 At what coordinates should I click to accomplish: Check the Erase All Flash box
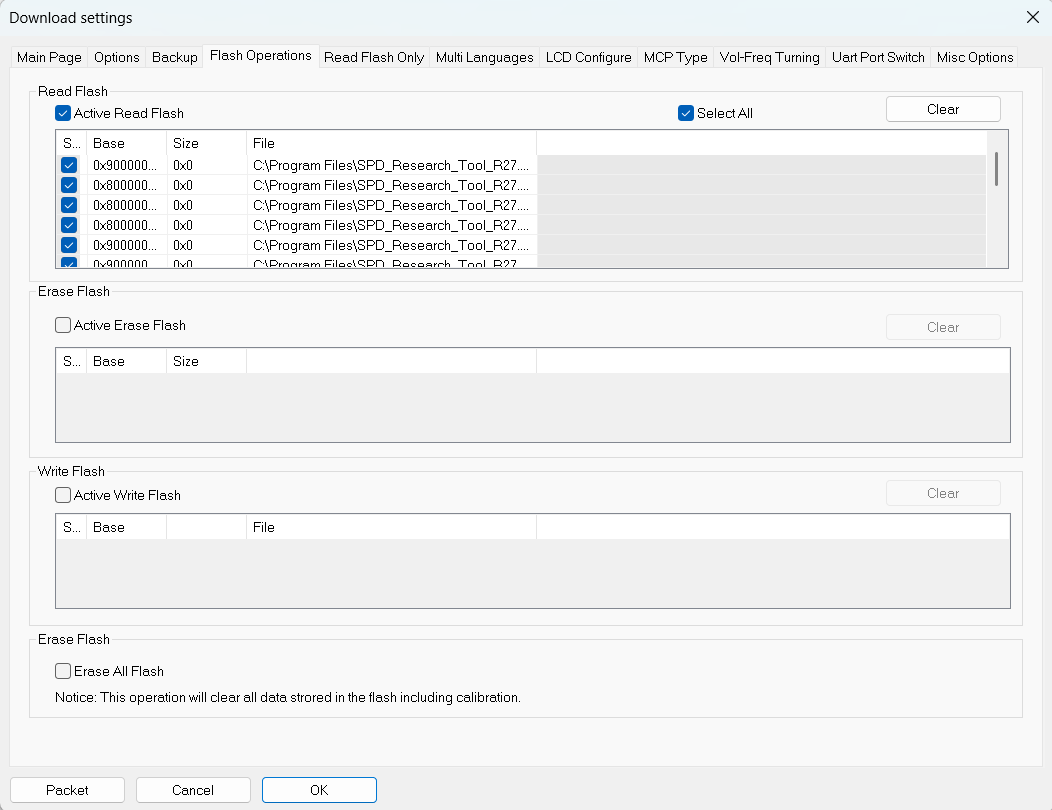point(64,671)
